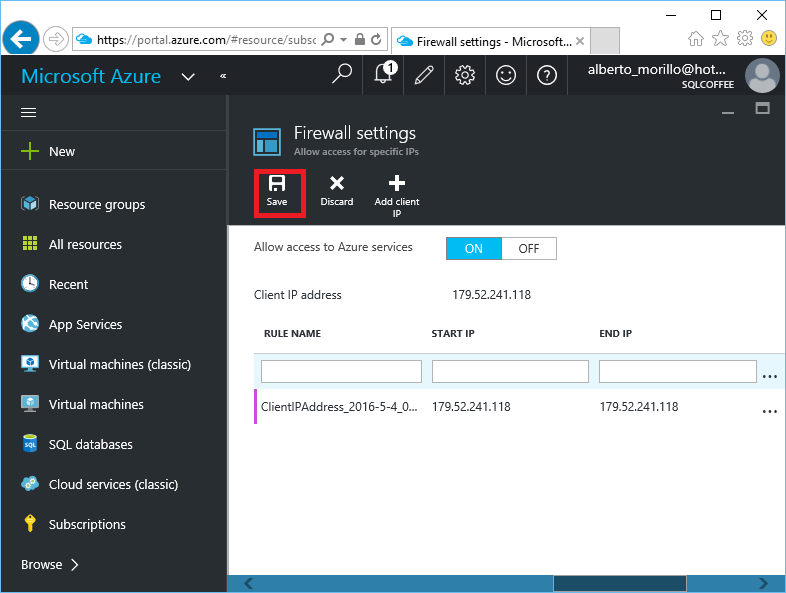The height and width of the screenshot is (593, 786).
Task: Click the user avatar picture
Action: [762, 75]
